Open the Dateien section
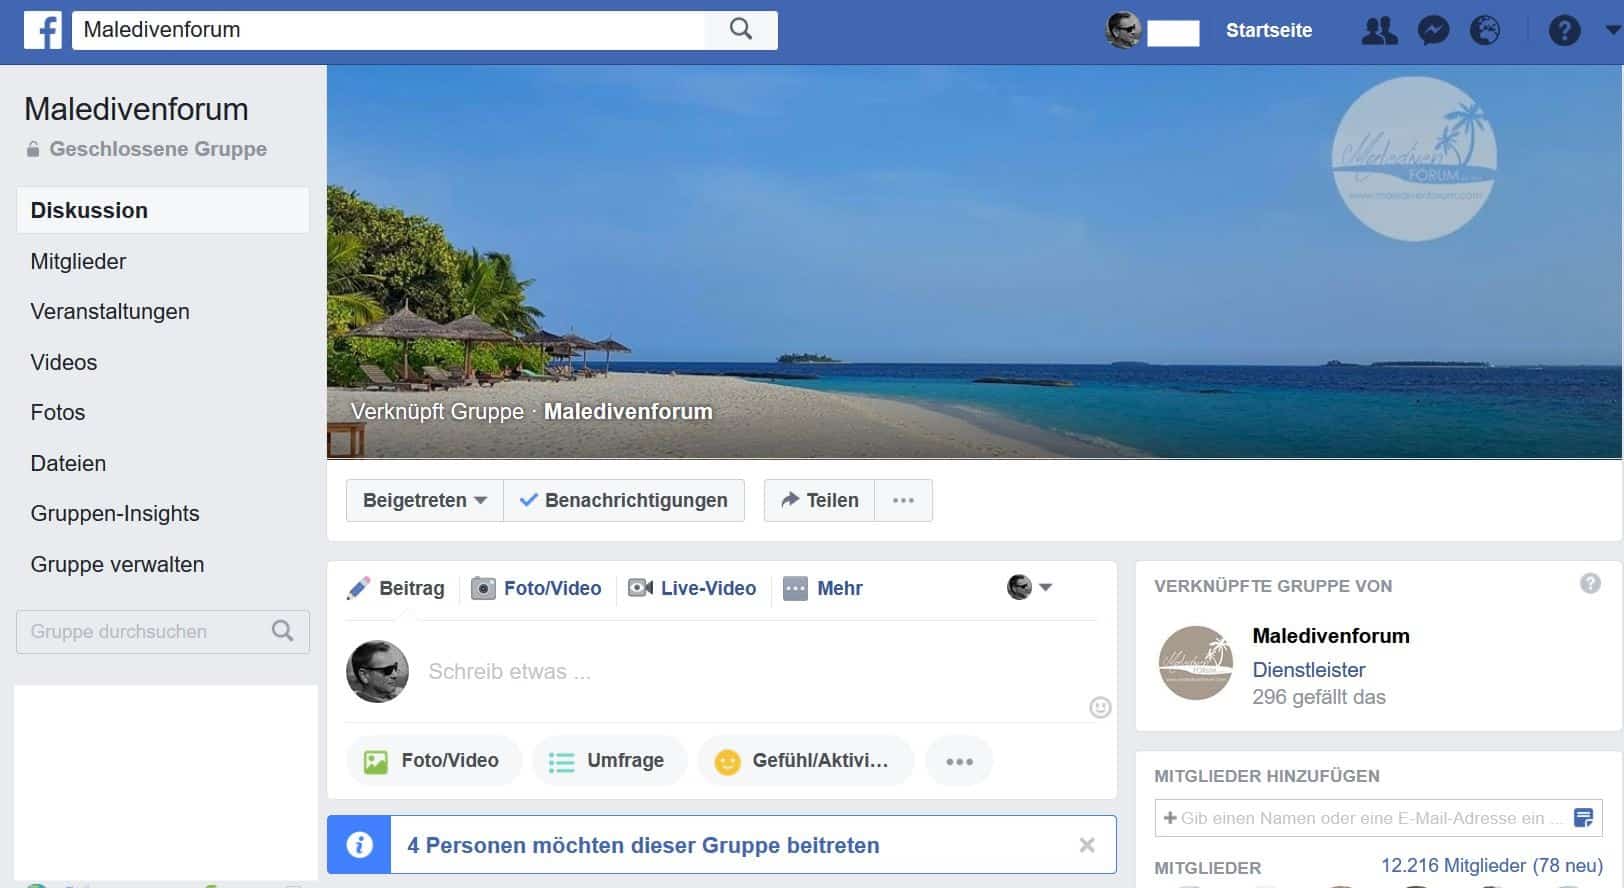This screenshot has width=1624, height=888. 68,463
